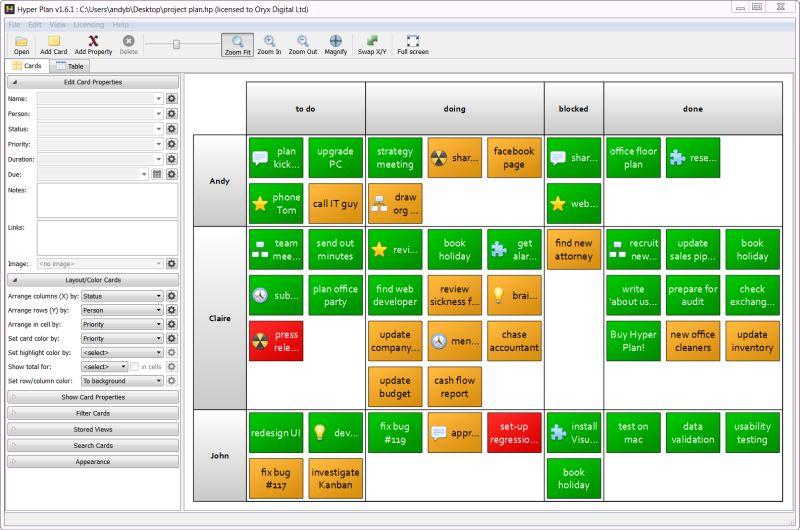Viewport: 800px width, 530px height.
Task: Click the Claire row header
Action: click(x=220, y=318)
